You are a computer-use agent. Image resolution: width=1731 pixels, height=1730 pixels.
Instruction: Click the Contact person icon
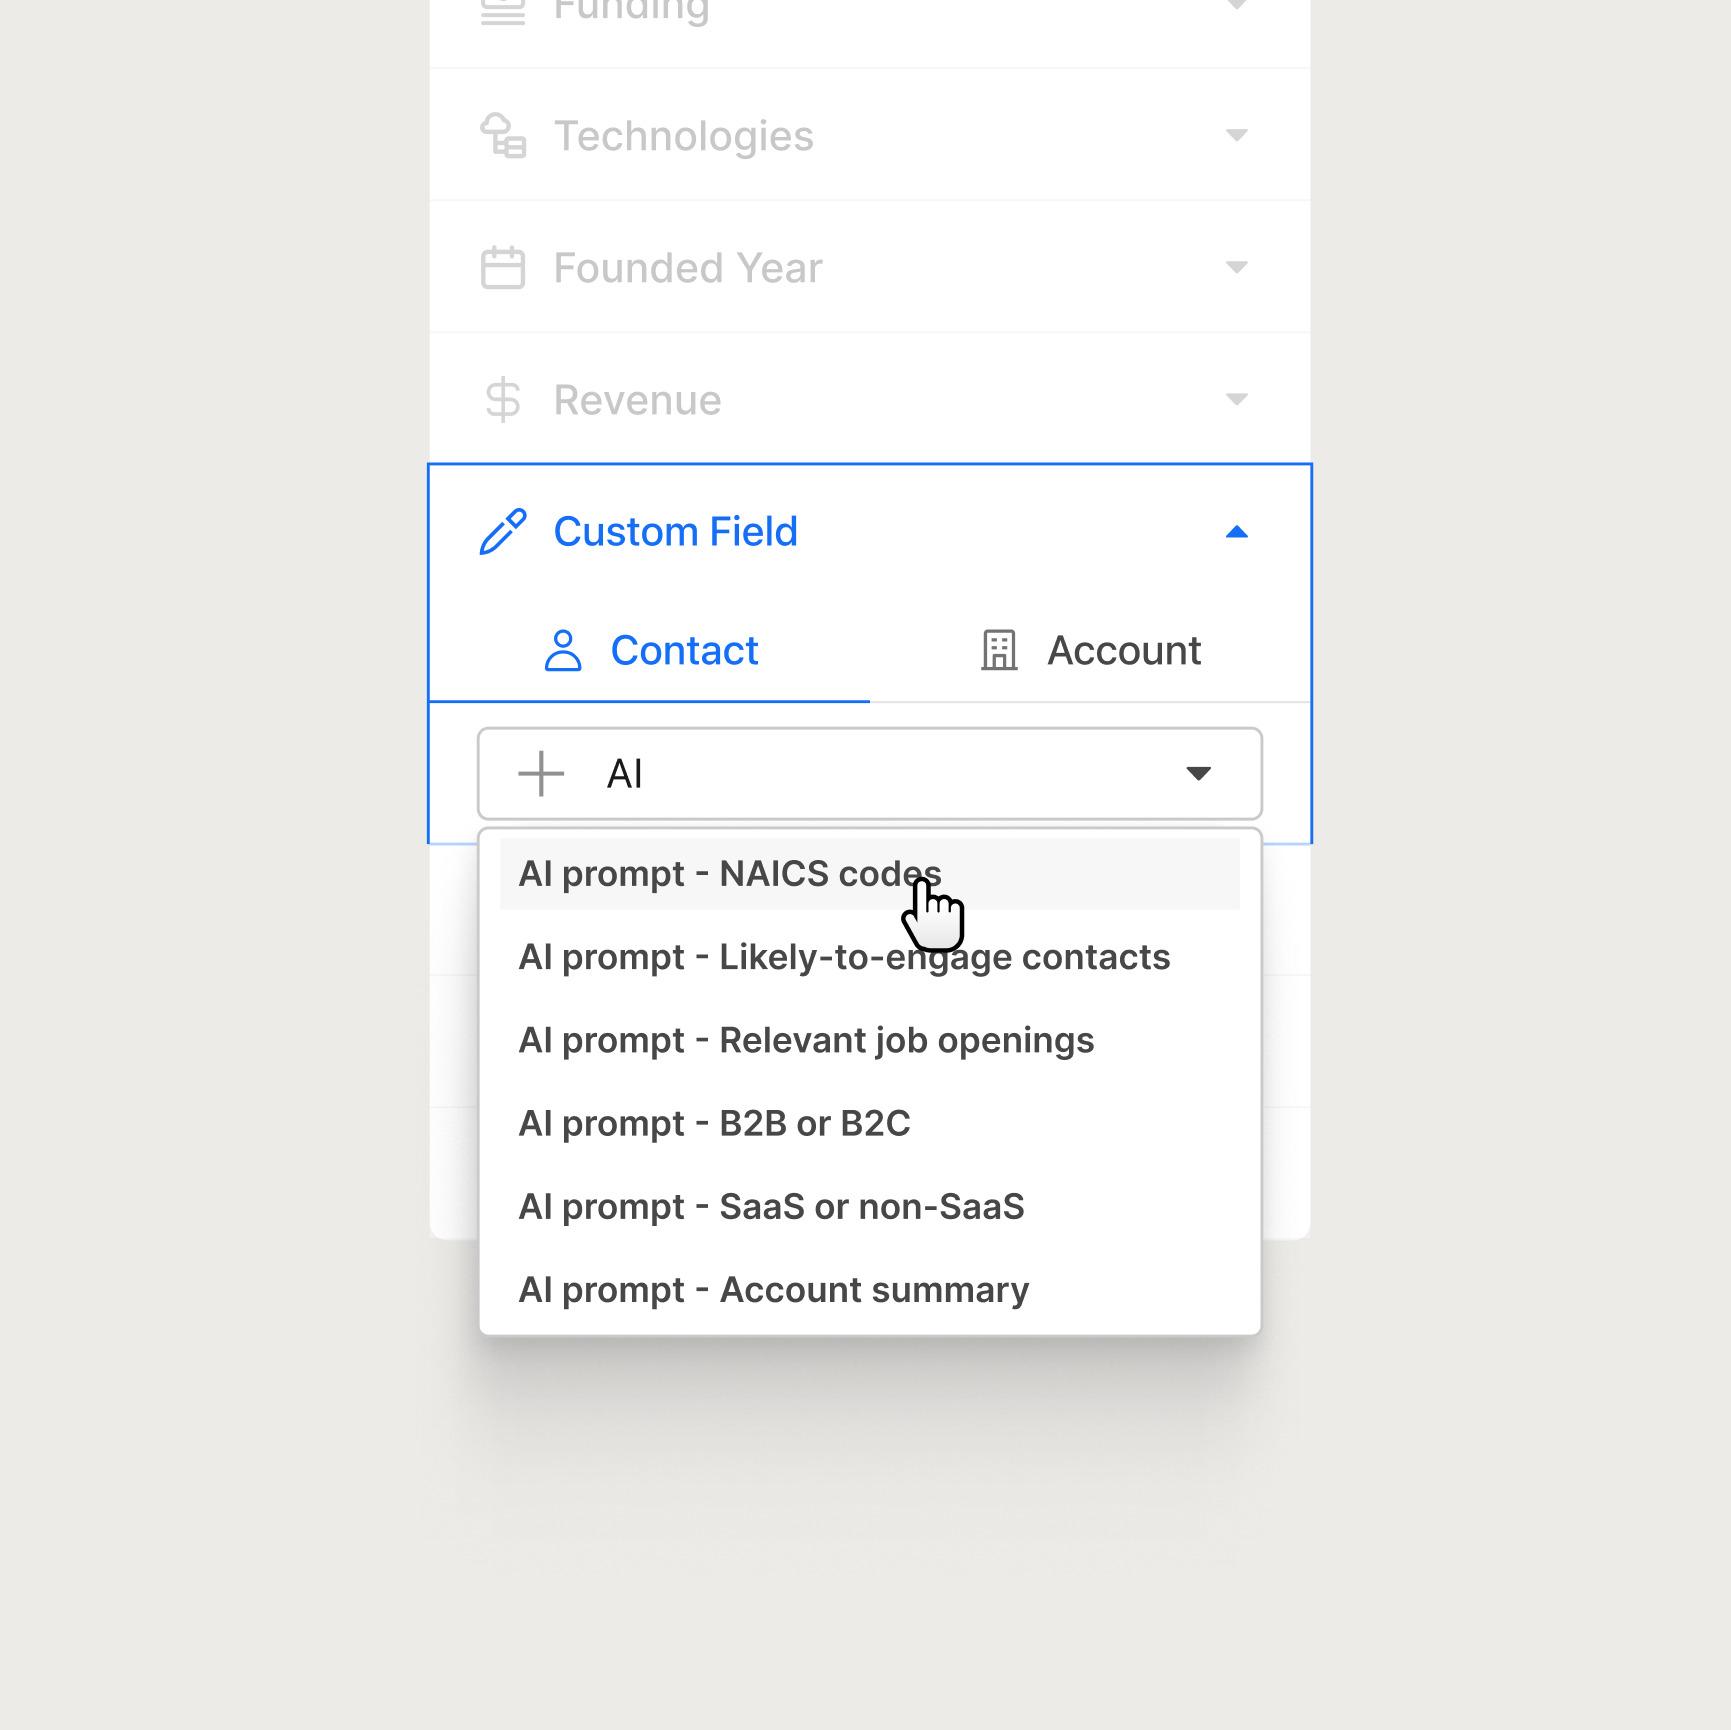pos(563,651)
